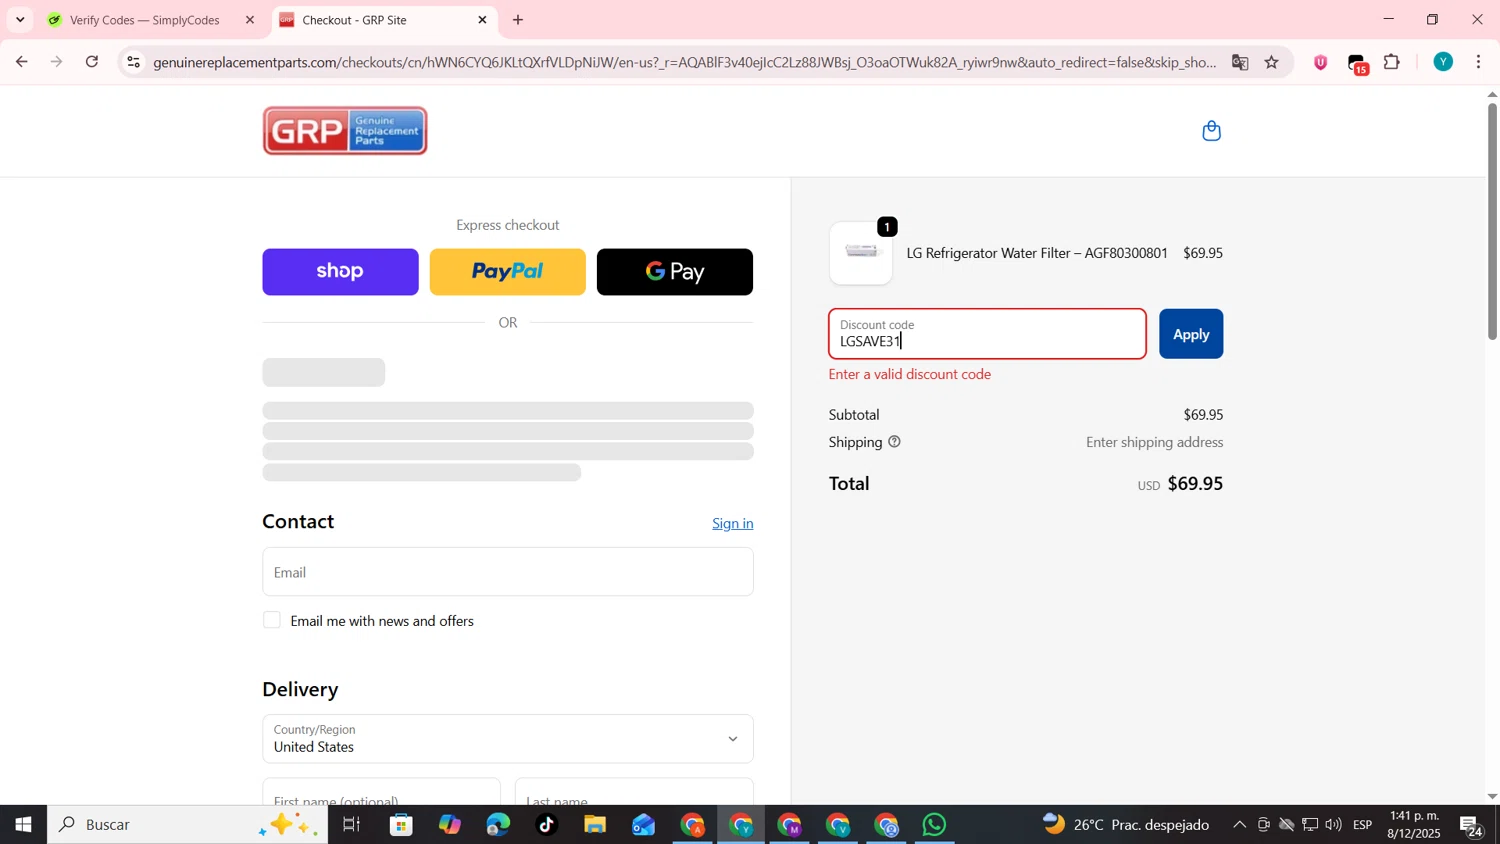
Task: Open WhatsApp from taskbar
Action: 934,825
